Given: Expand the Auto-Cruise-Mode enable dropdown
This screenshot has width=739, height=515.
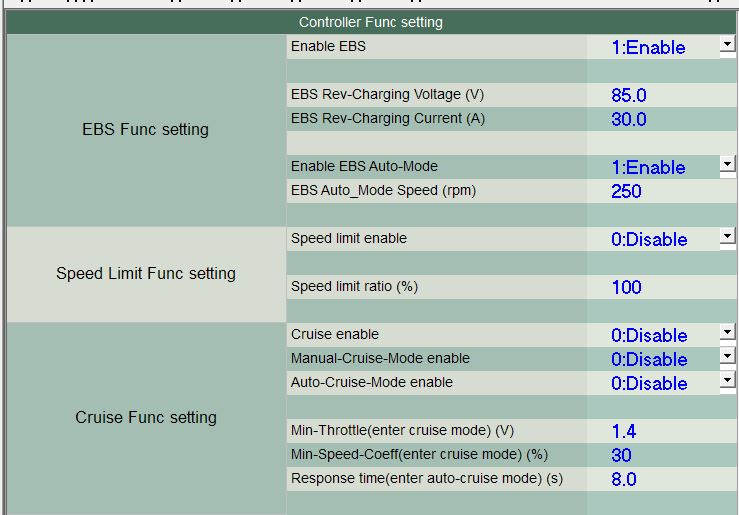Looking at the screenshot, I should click(727, 381).
